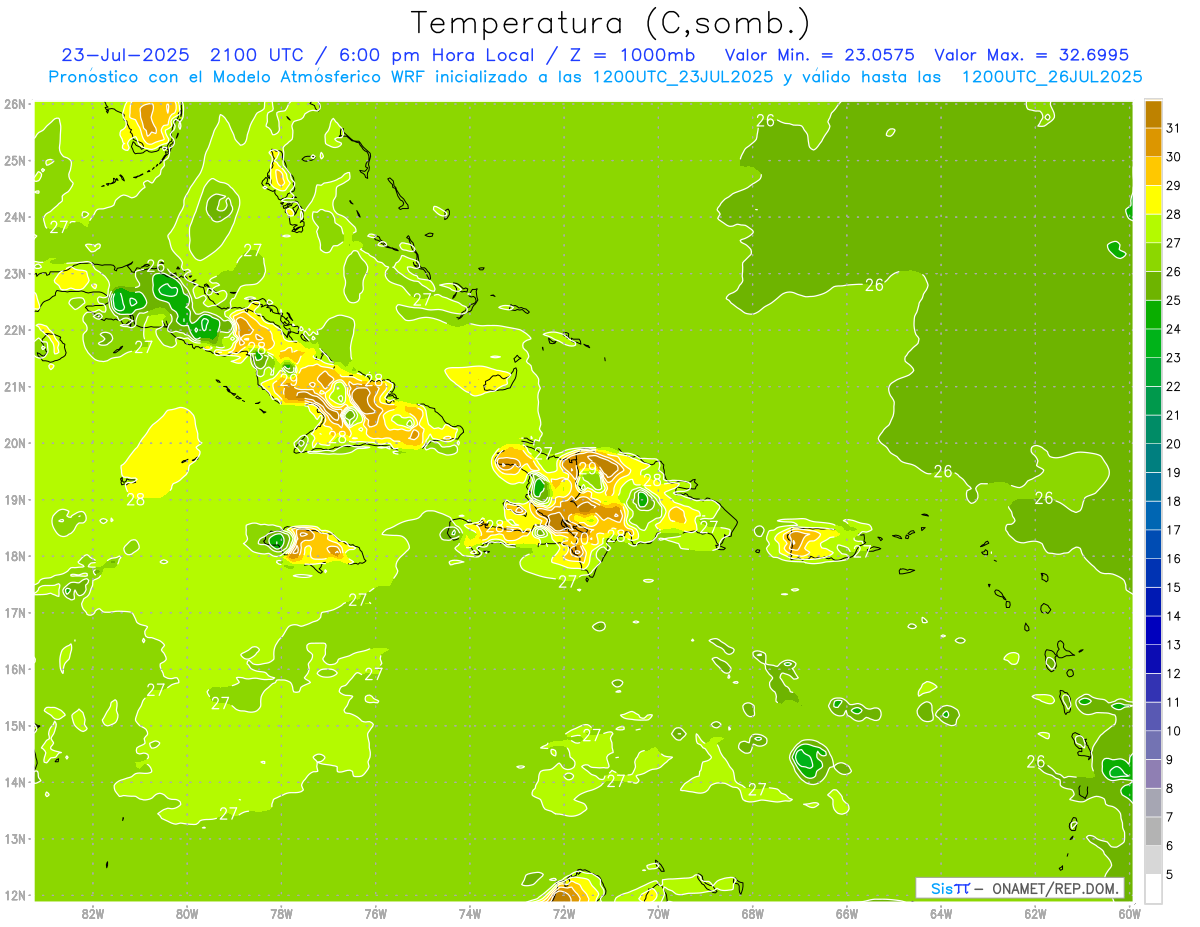Click the '2100 UTC' time text
Viewport: 1200px width, 927px height.
tap(258, 55)
